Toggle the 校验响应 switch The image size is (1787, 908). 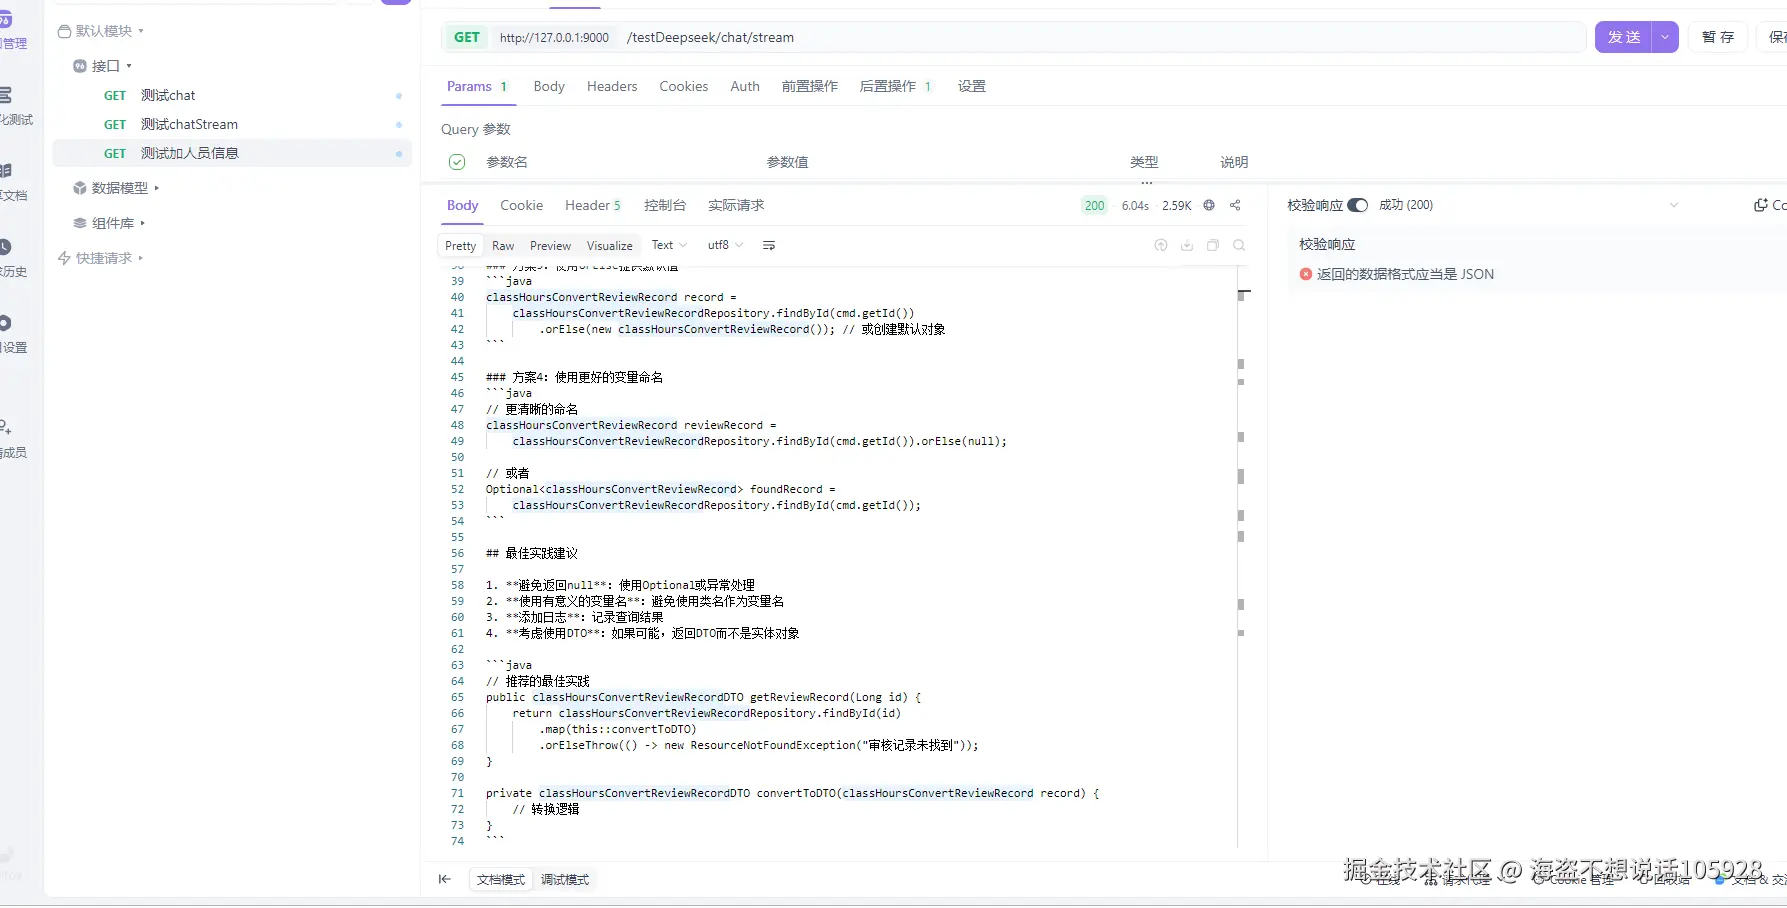(1357, 205)
